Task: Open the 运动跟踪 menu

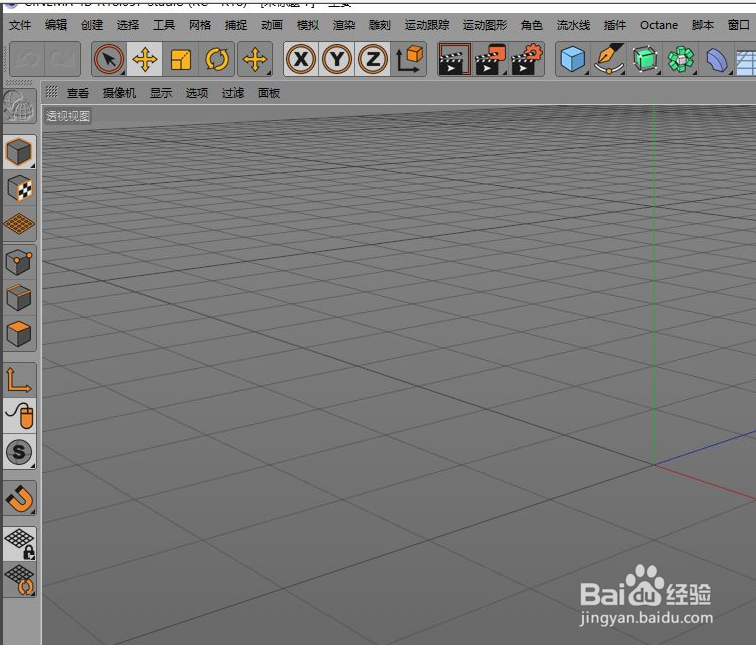Action: 427,25
